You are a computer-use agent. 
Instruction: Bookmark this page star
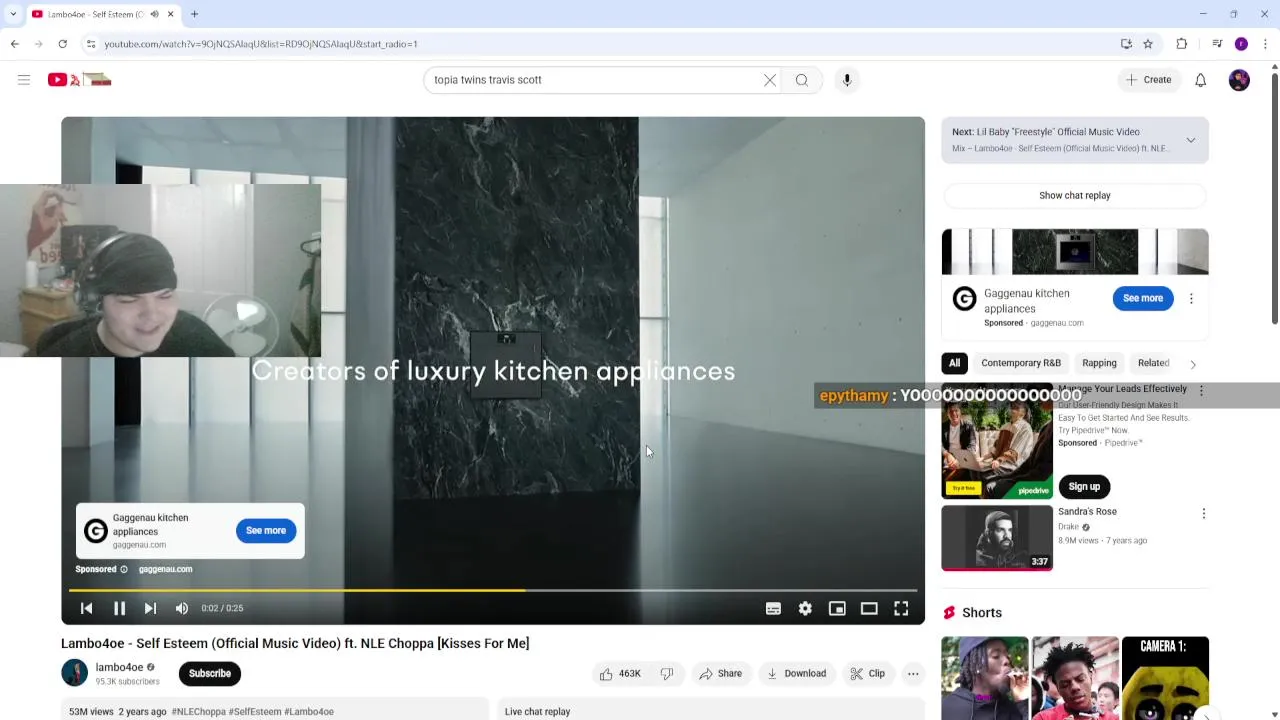coord(1148,44)
